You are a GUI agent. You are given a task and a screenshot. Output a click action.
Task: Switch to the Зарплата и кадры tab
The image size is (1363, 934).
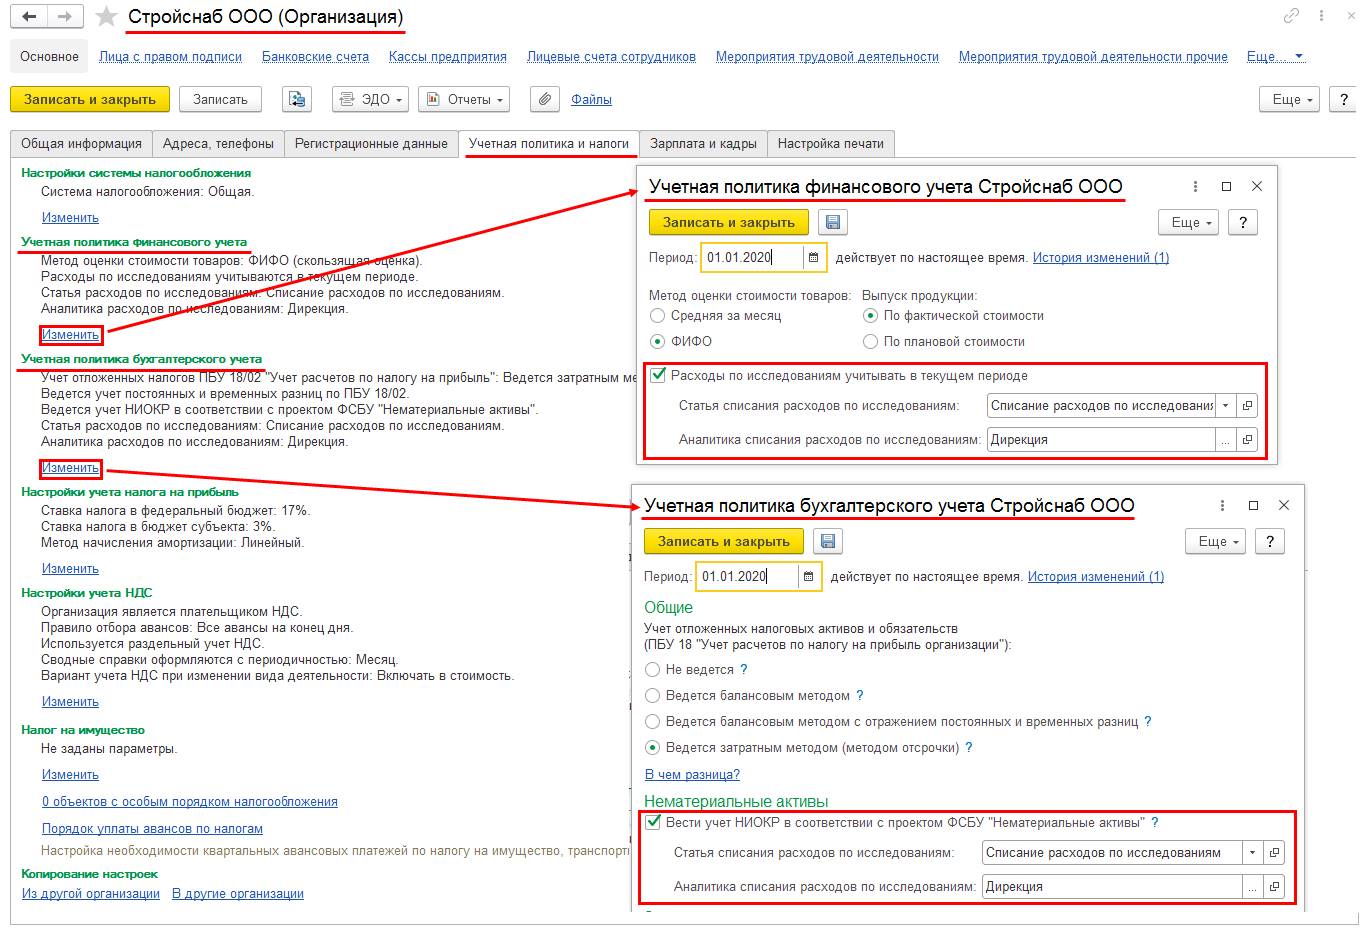(x=703, y=144)
